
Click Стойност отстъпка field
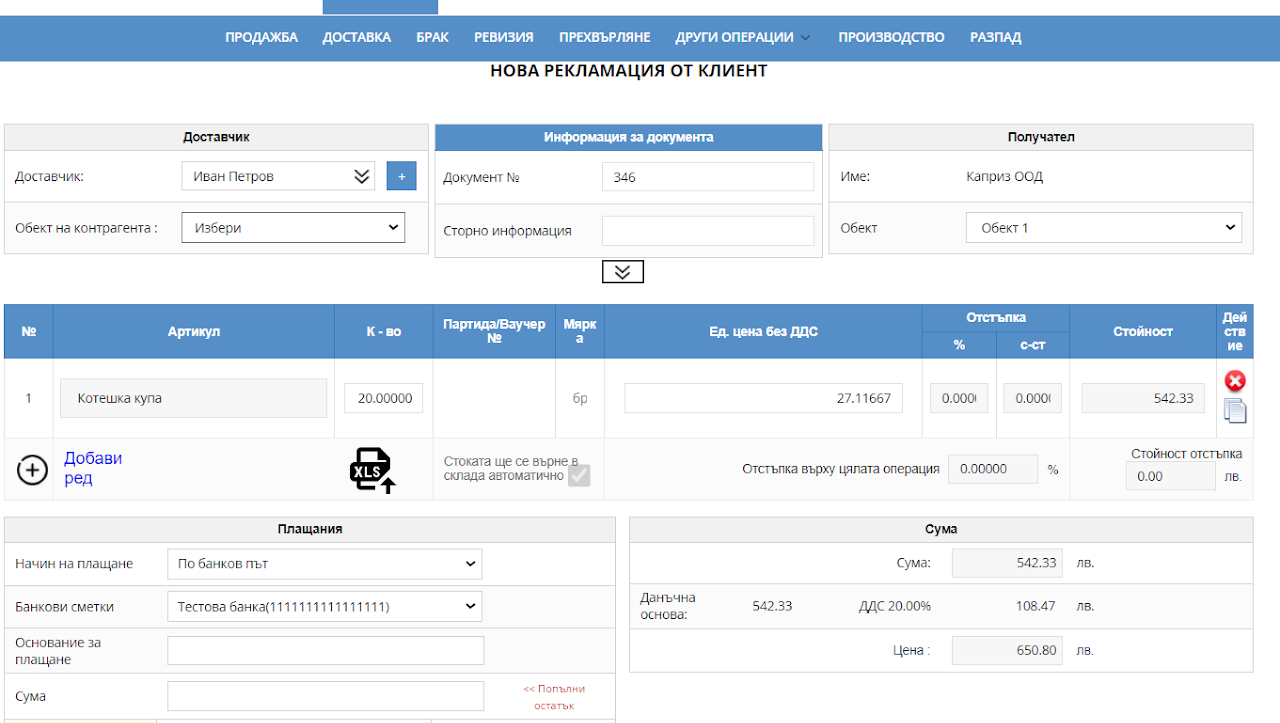pos(1171,476)
